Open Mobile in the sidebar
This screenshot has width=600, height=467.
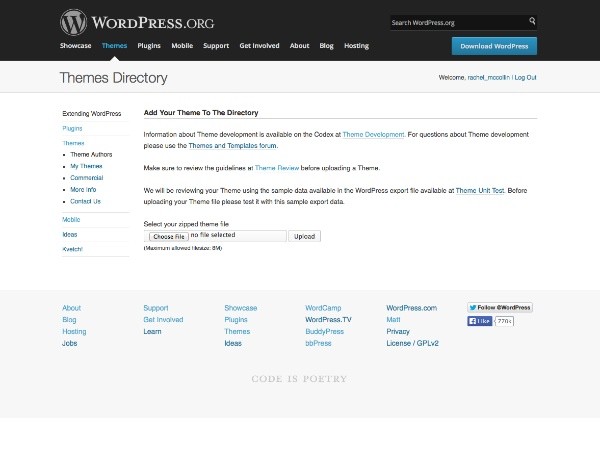(71, 219)
